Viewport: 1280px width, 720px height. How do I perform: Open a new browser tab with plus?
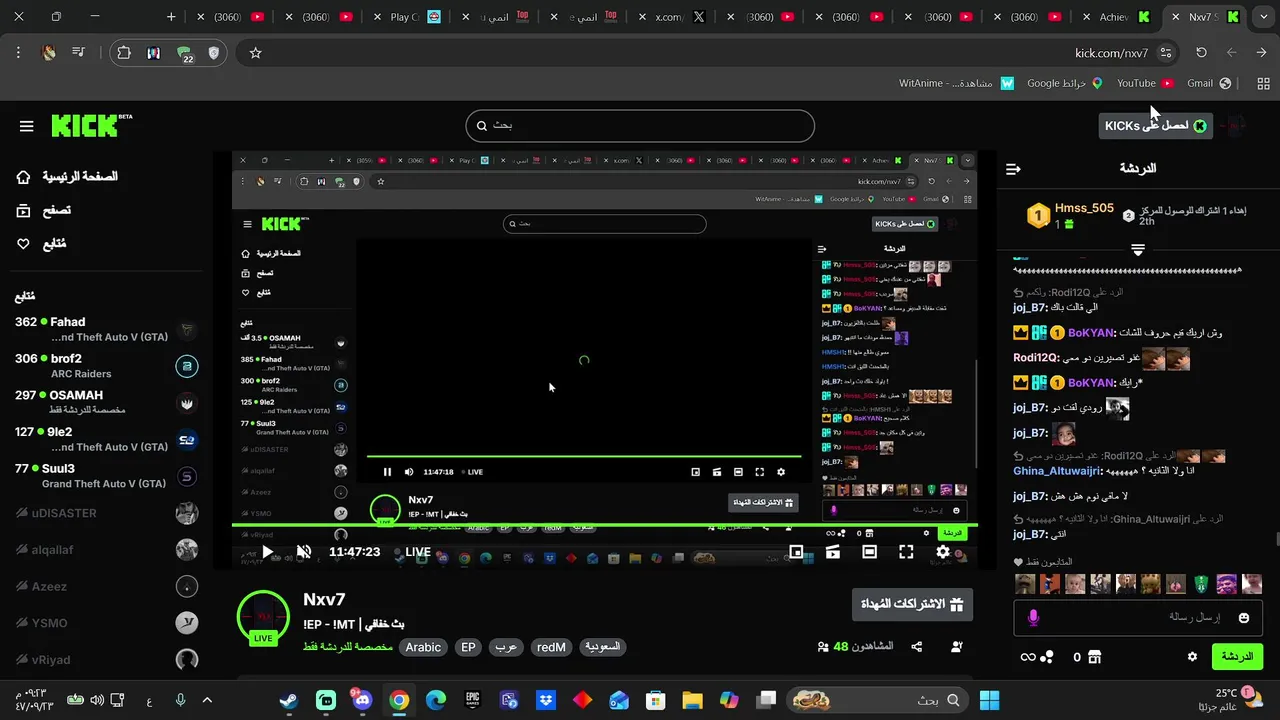point(171,17)
